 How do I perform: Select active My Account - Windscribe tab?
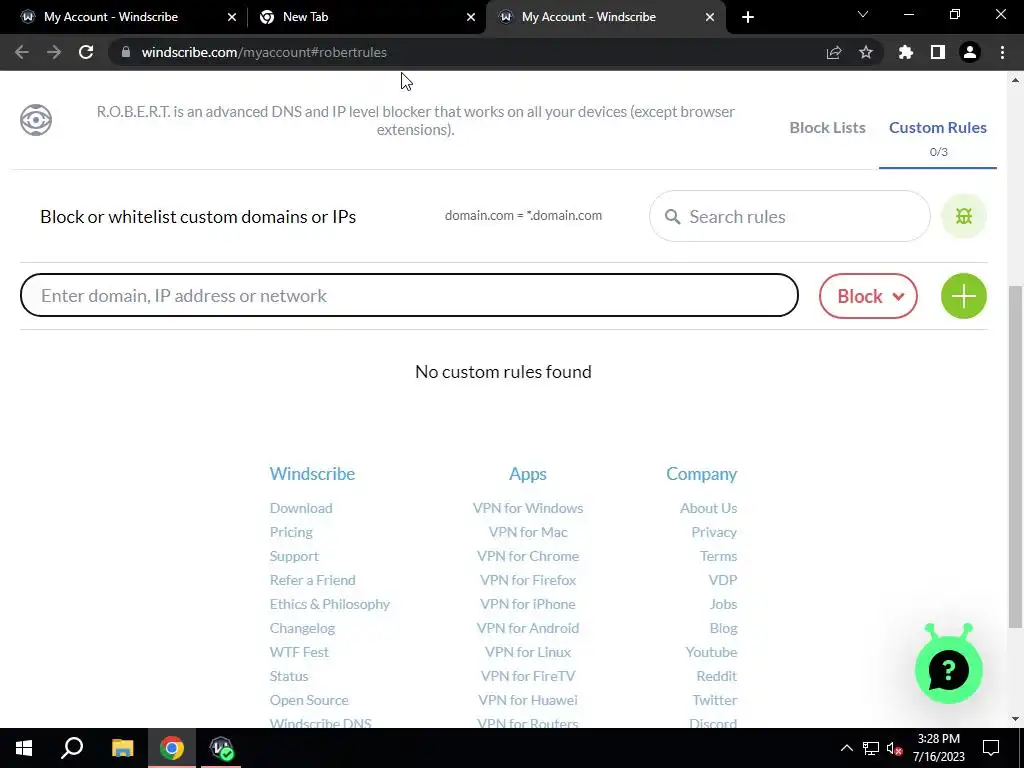point(605,17)
